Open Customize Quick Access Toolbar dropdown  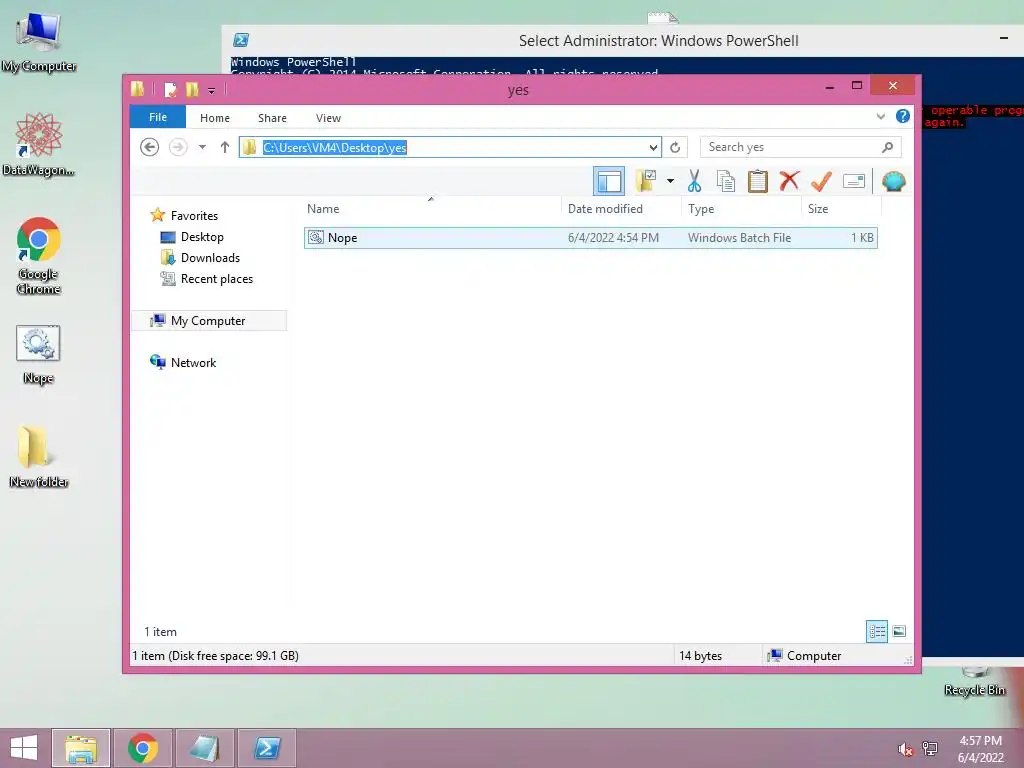(x=211, y=91)
